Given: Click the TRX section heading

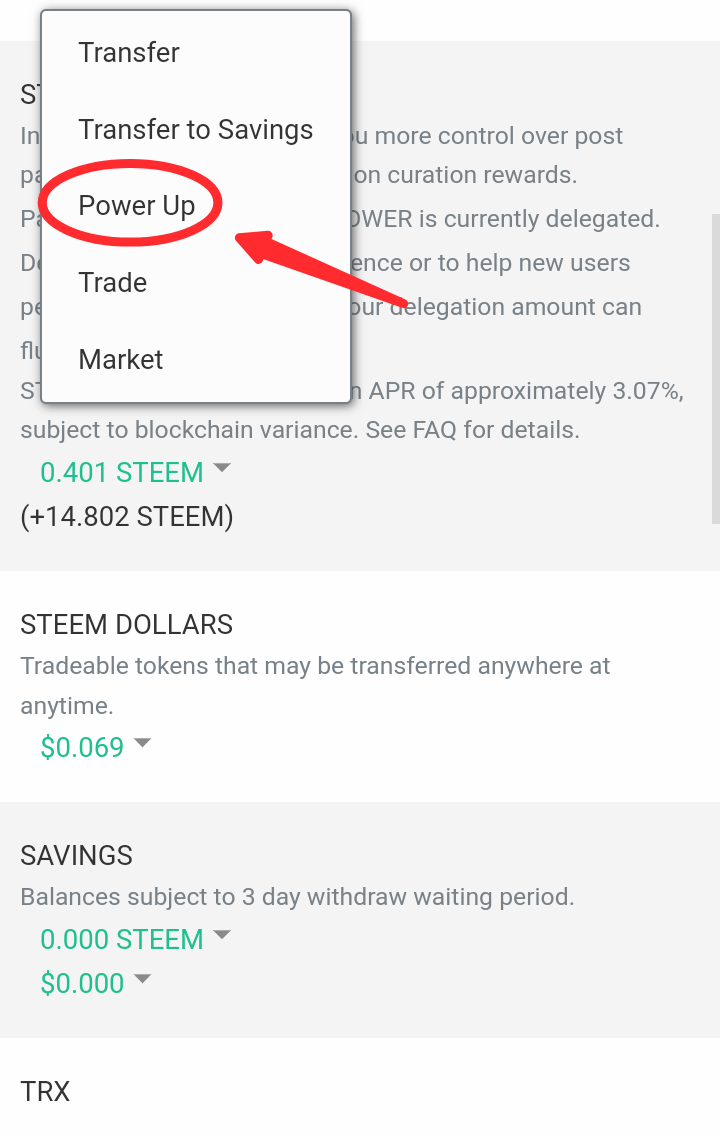Looking at the screenshot, I should (x=45, y=1092).
